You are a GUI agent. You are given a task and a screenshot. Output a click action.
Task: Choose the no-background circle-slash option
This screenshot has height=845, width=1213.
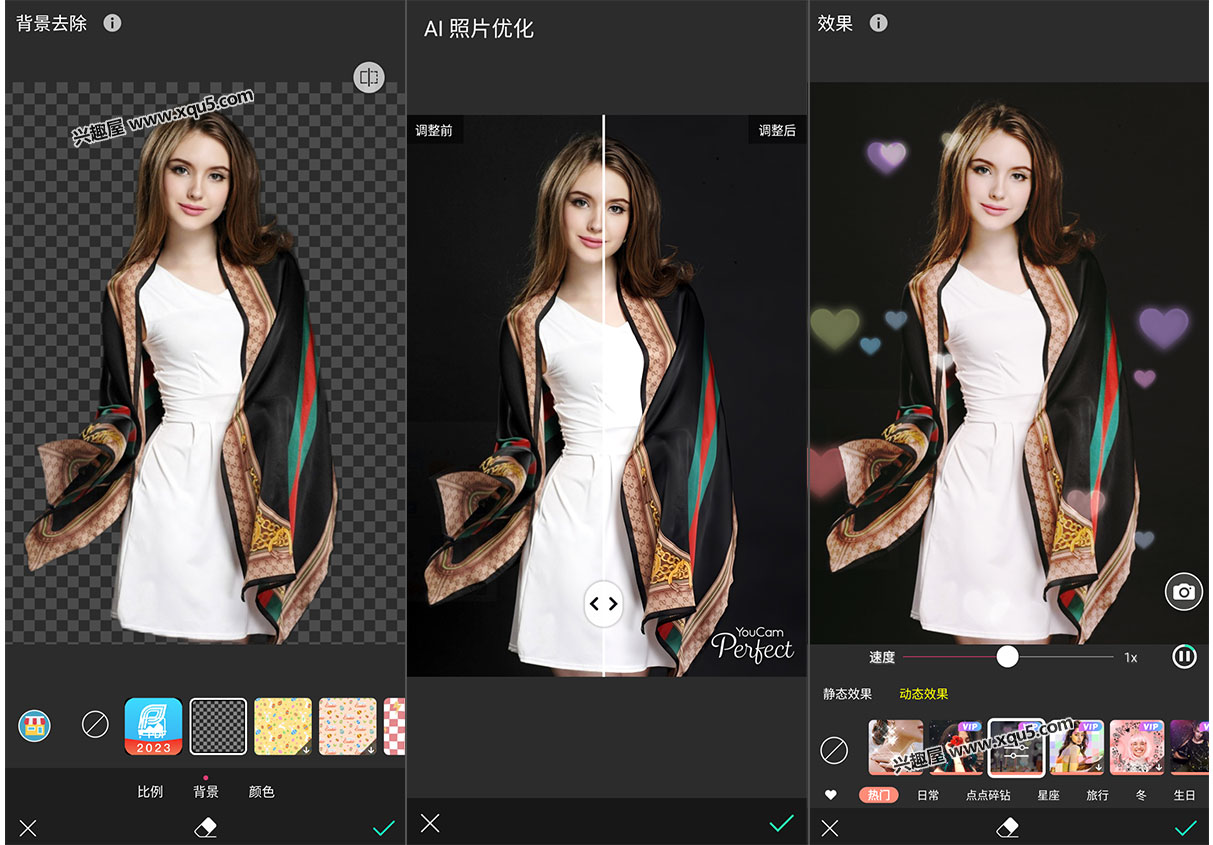pos(95,725)
